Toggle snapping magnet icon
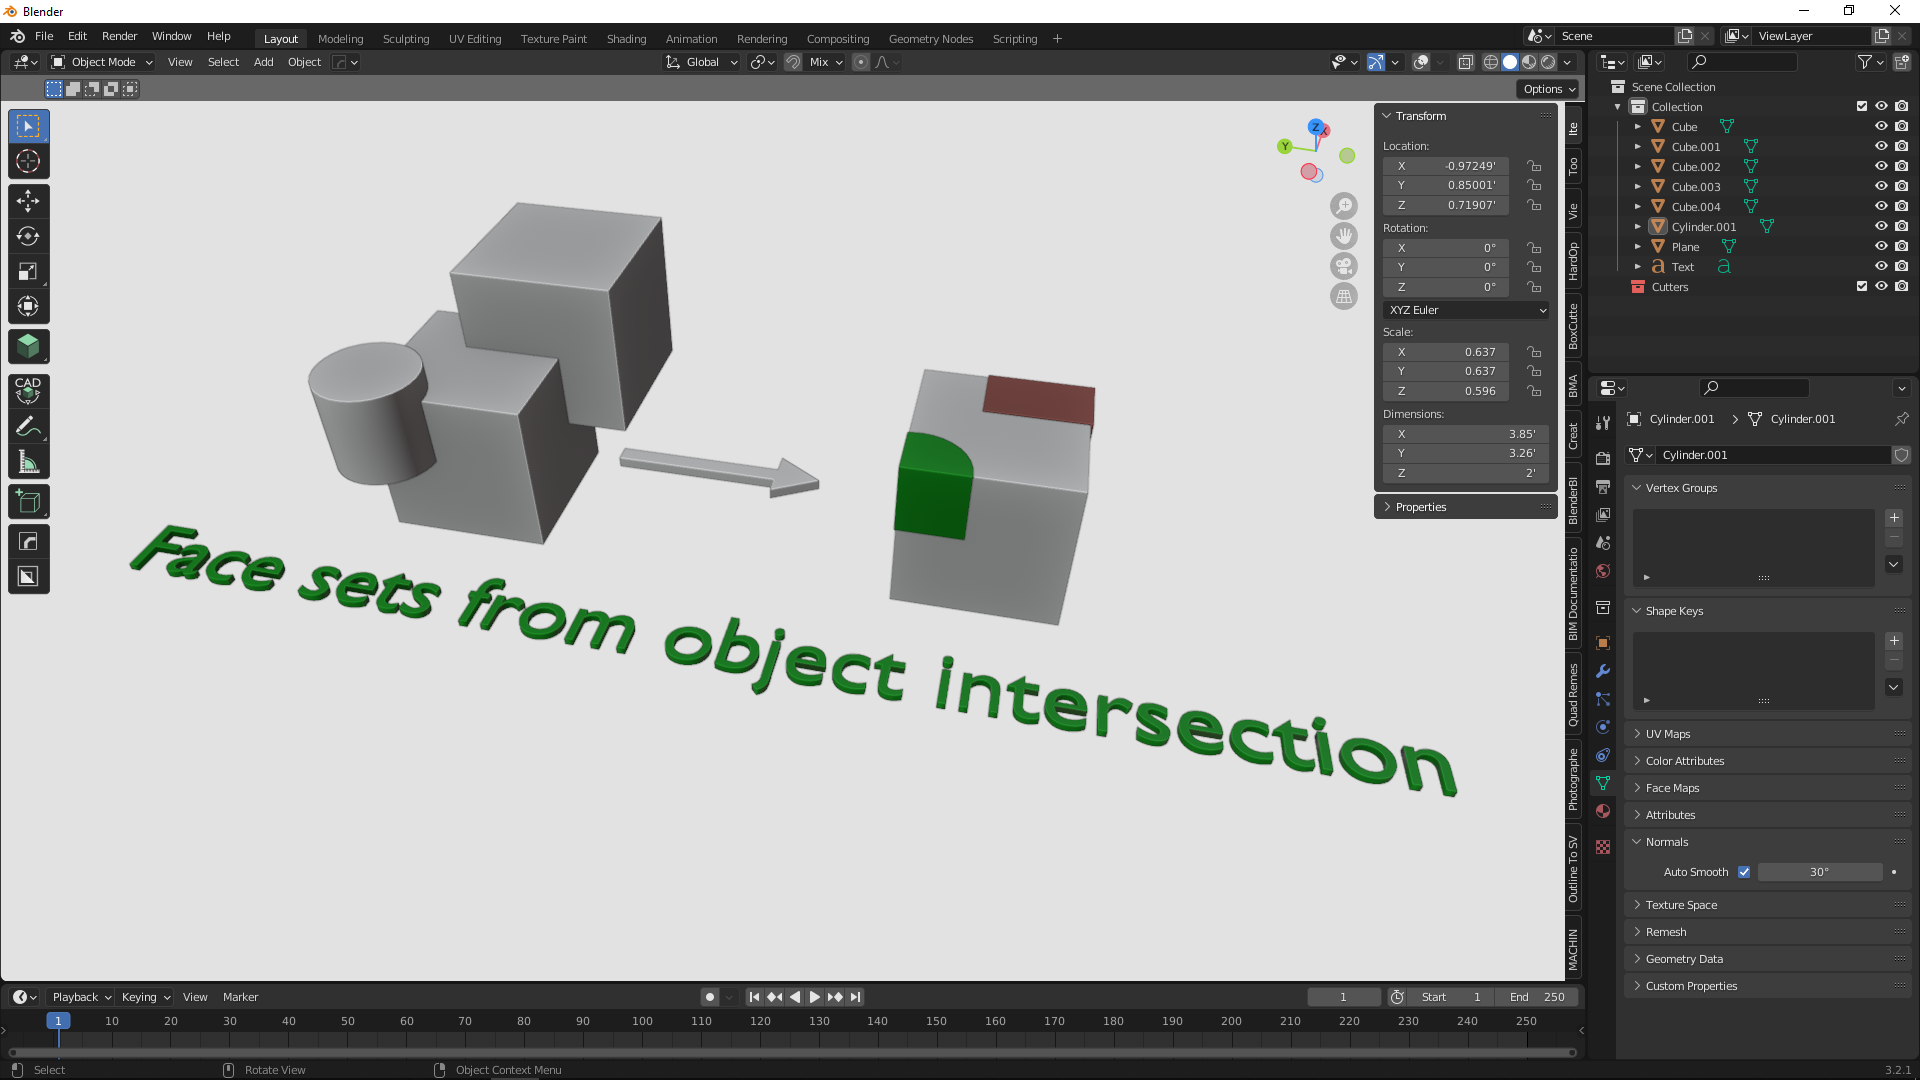 tap(793, 62)
